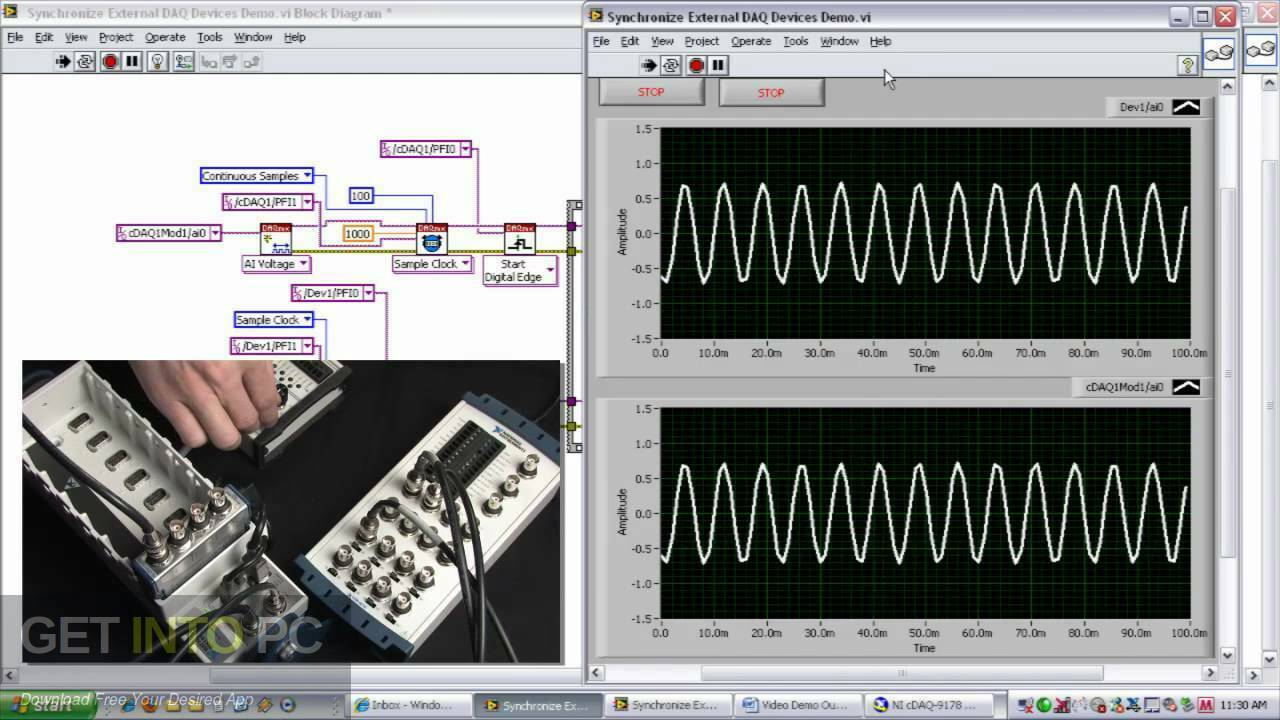Viewport: 1280px width, 720px height.
Task: Click the front panel scroll down arrow
Action: (x=1229, y=655)
